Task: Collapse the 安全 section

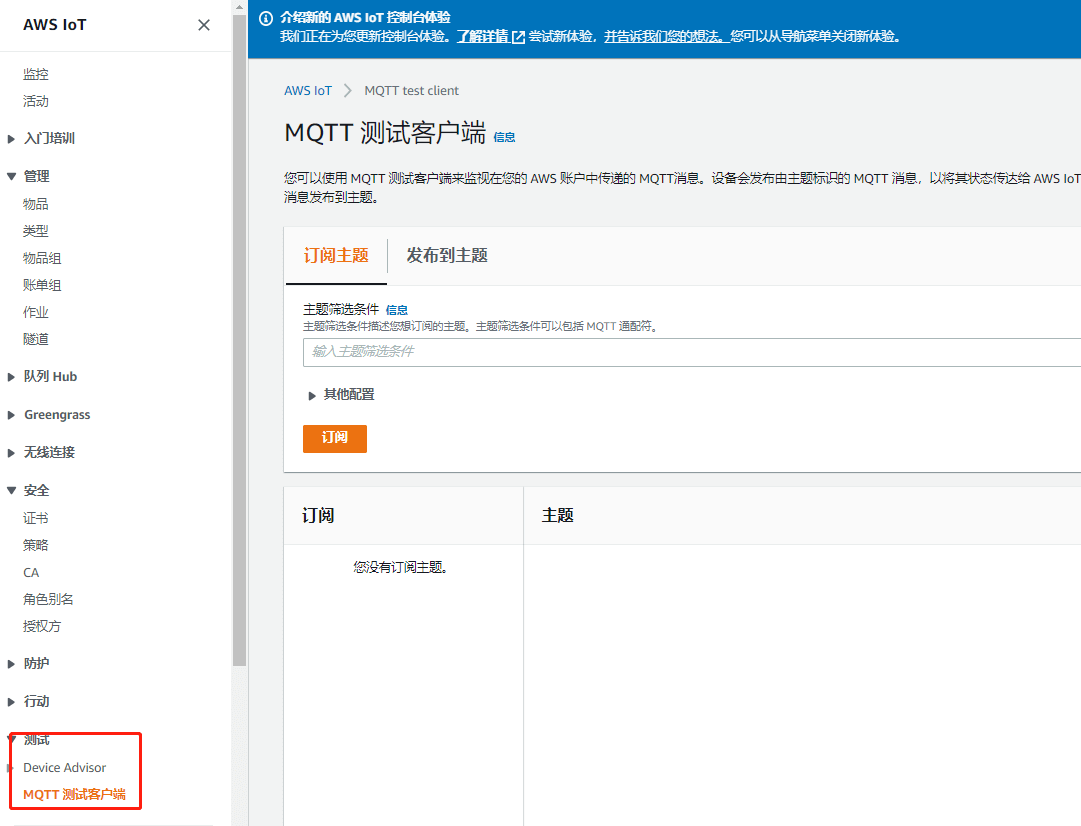Action: (x=29, y=490)
